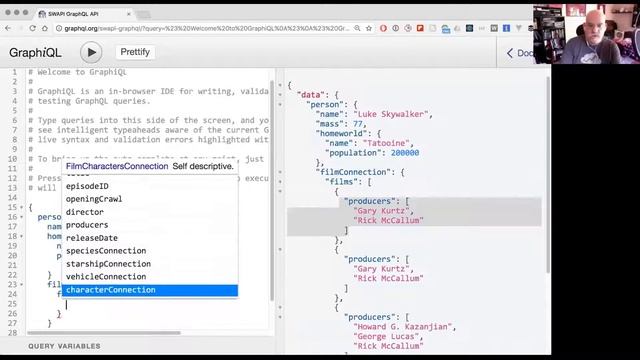Screen dimensions: 640x360
Task: Open the browser home icon
Action: (x=45, y=28)
